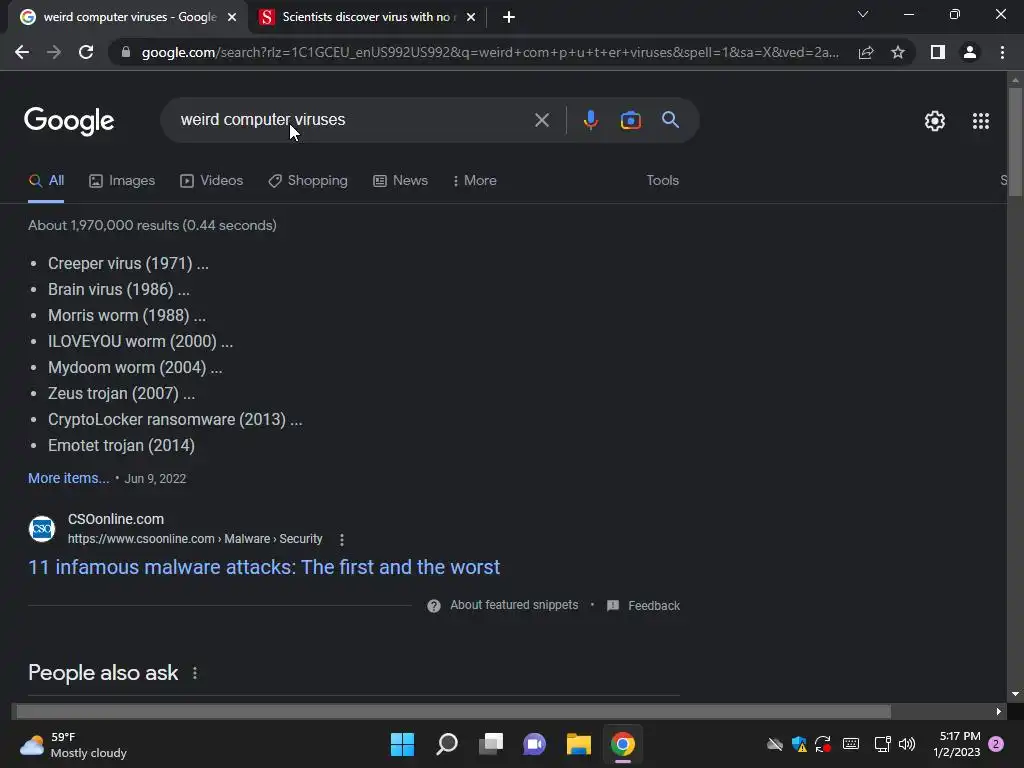Click the horizontal scrollbar thumb
The image size is (1024, 768).
tap(453, 711)
